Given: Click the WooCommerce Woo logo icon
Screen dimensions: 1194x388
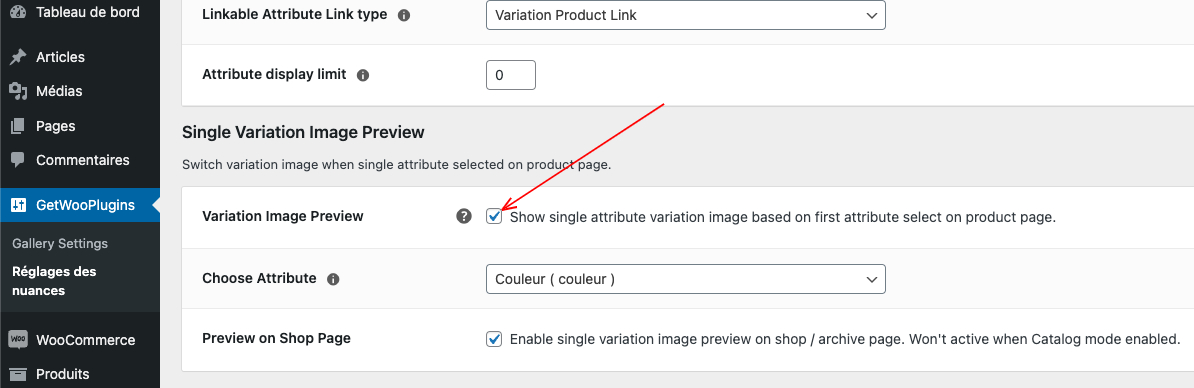Looking at the screenshot, I should [x=18, y=339].
